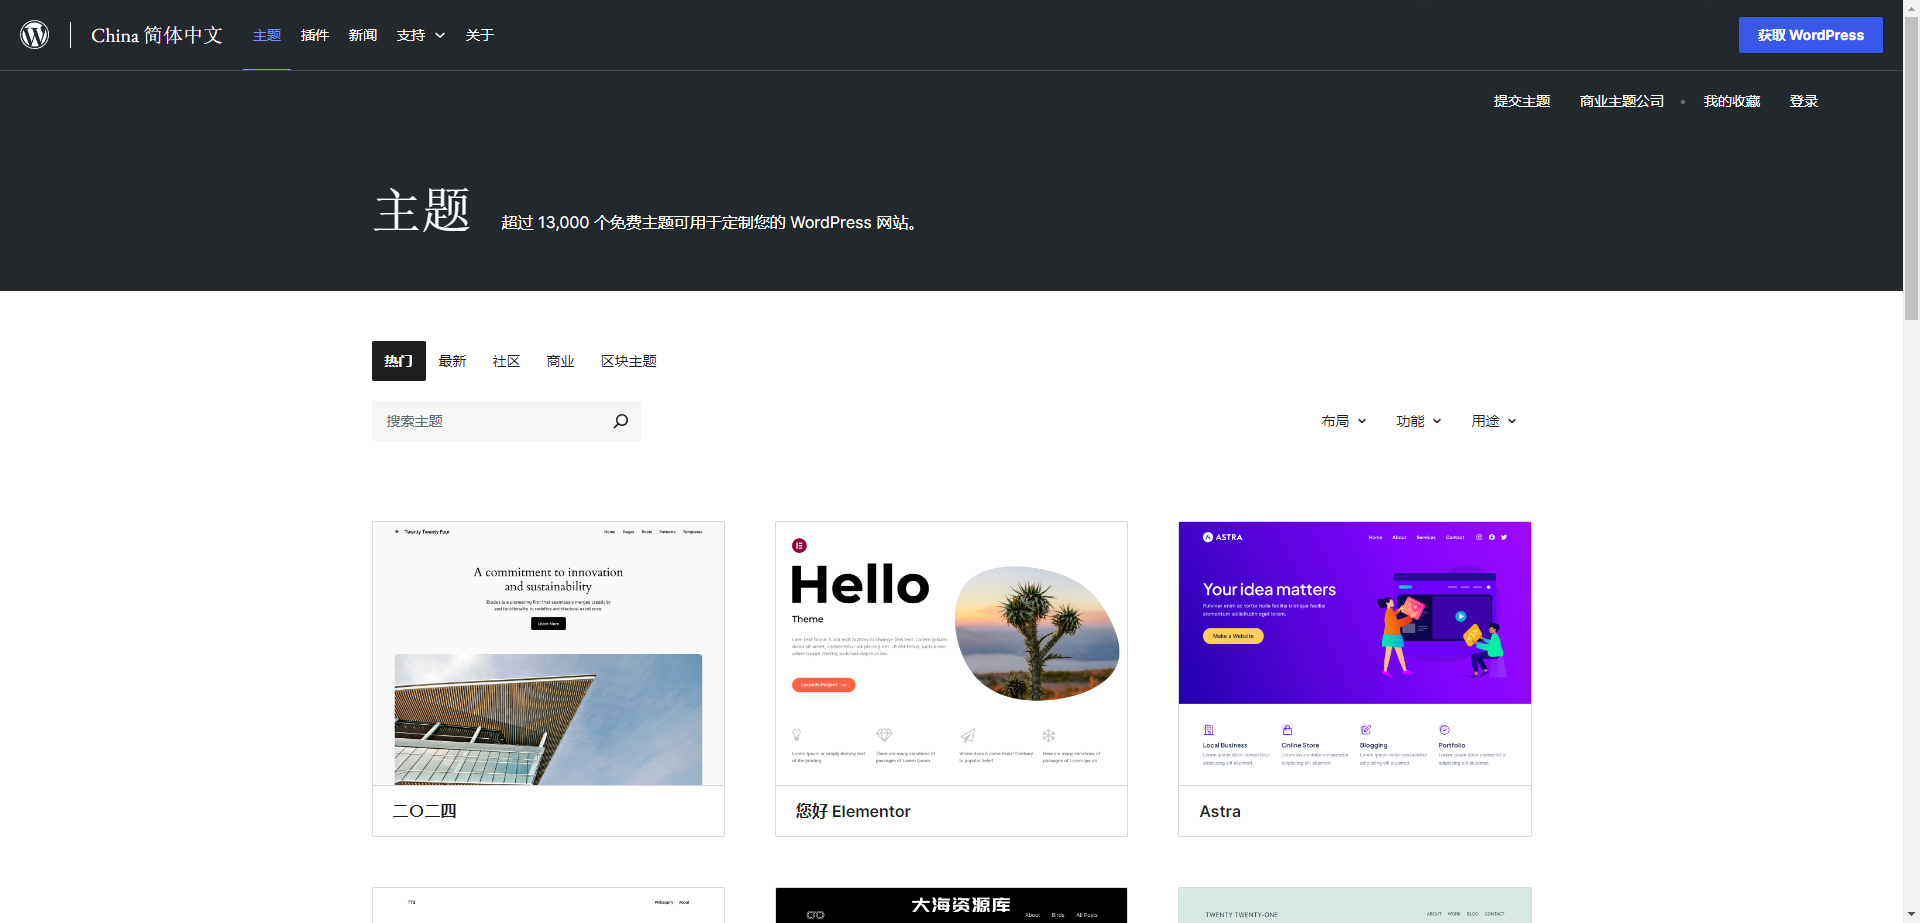Open the Twenty Twenty-One theme thumbnail
The image size is (1920, 923).
tap(1355, 905)
